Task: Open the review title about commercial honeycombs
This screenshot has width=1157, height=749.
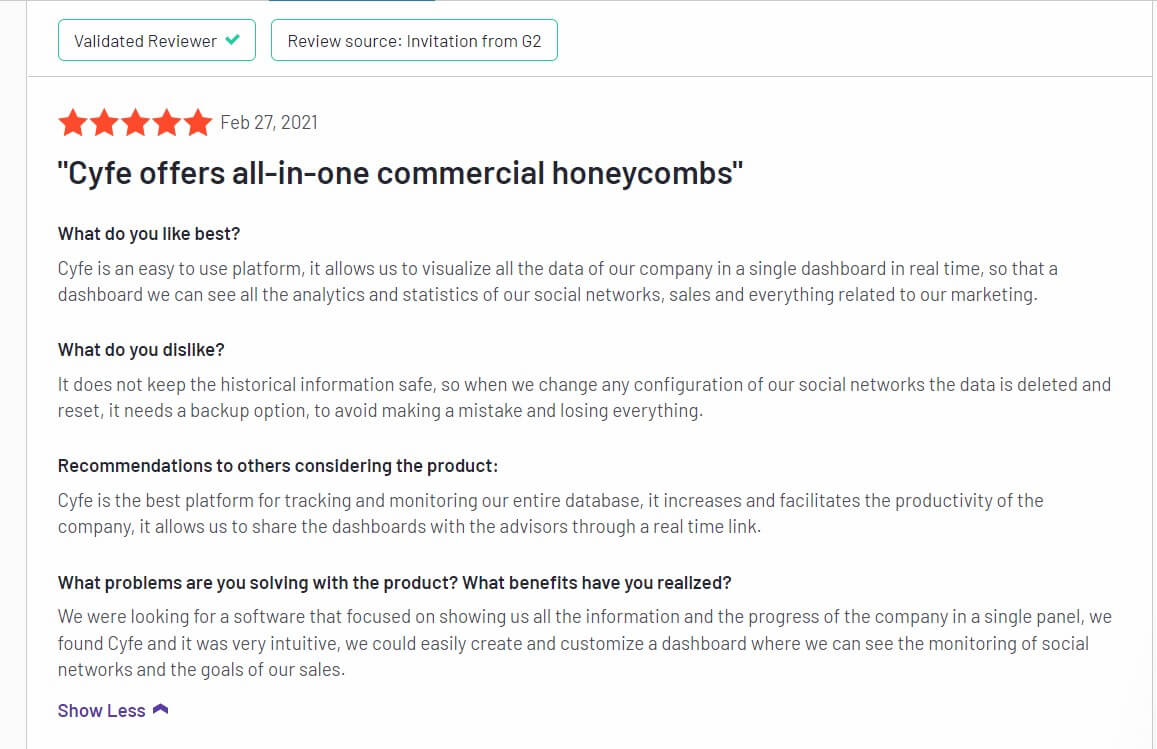Action: click(x=400, y=173)
